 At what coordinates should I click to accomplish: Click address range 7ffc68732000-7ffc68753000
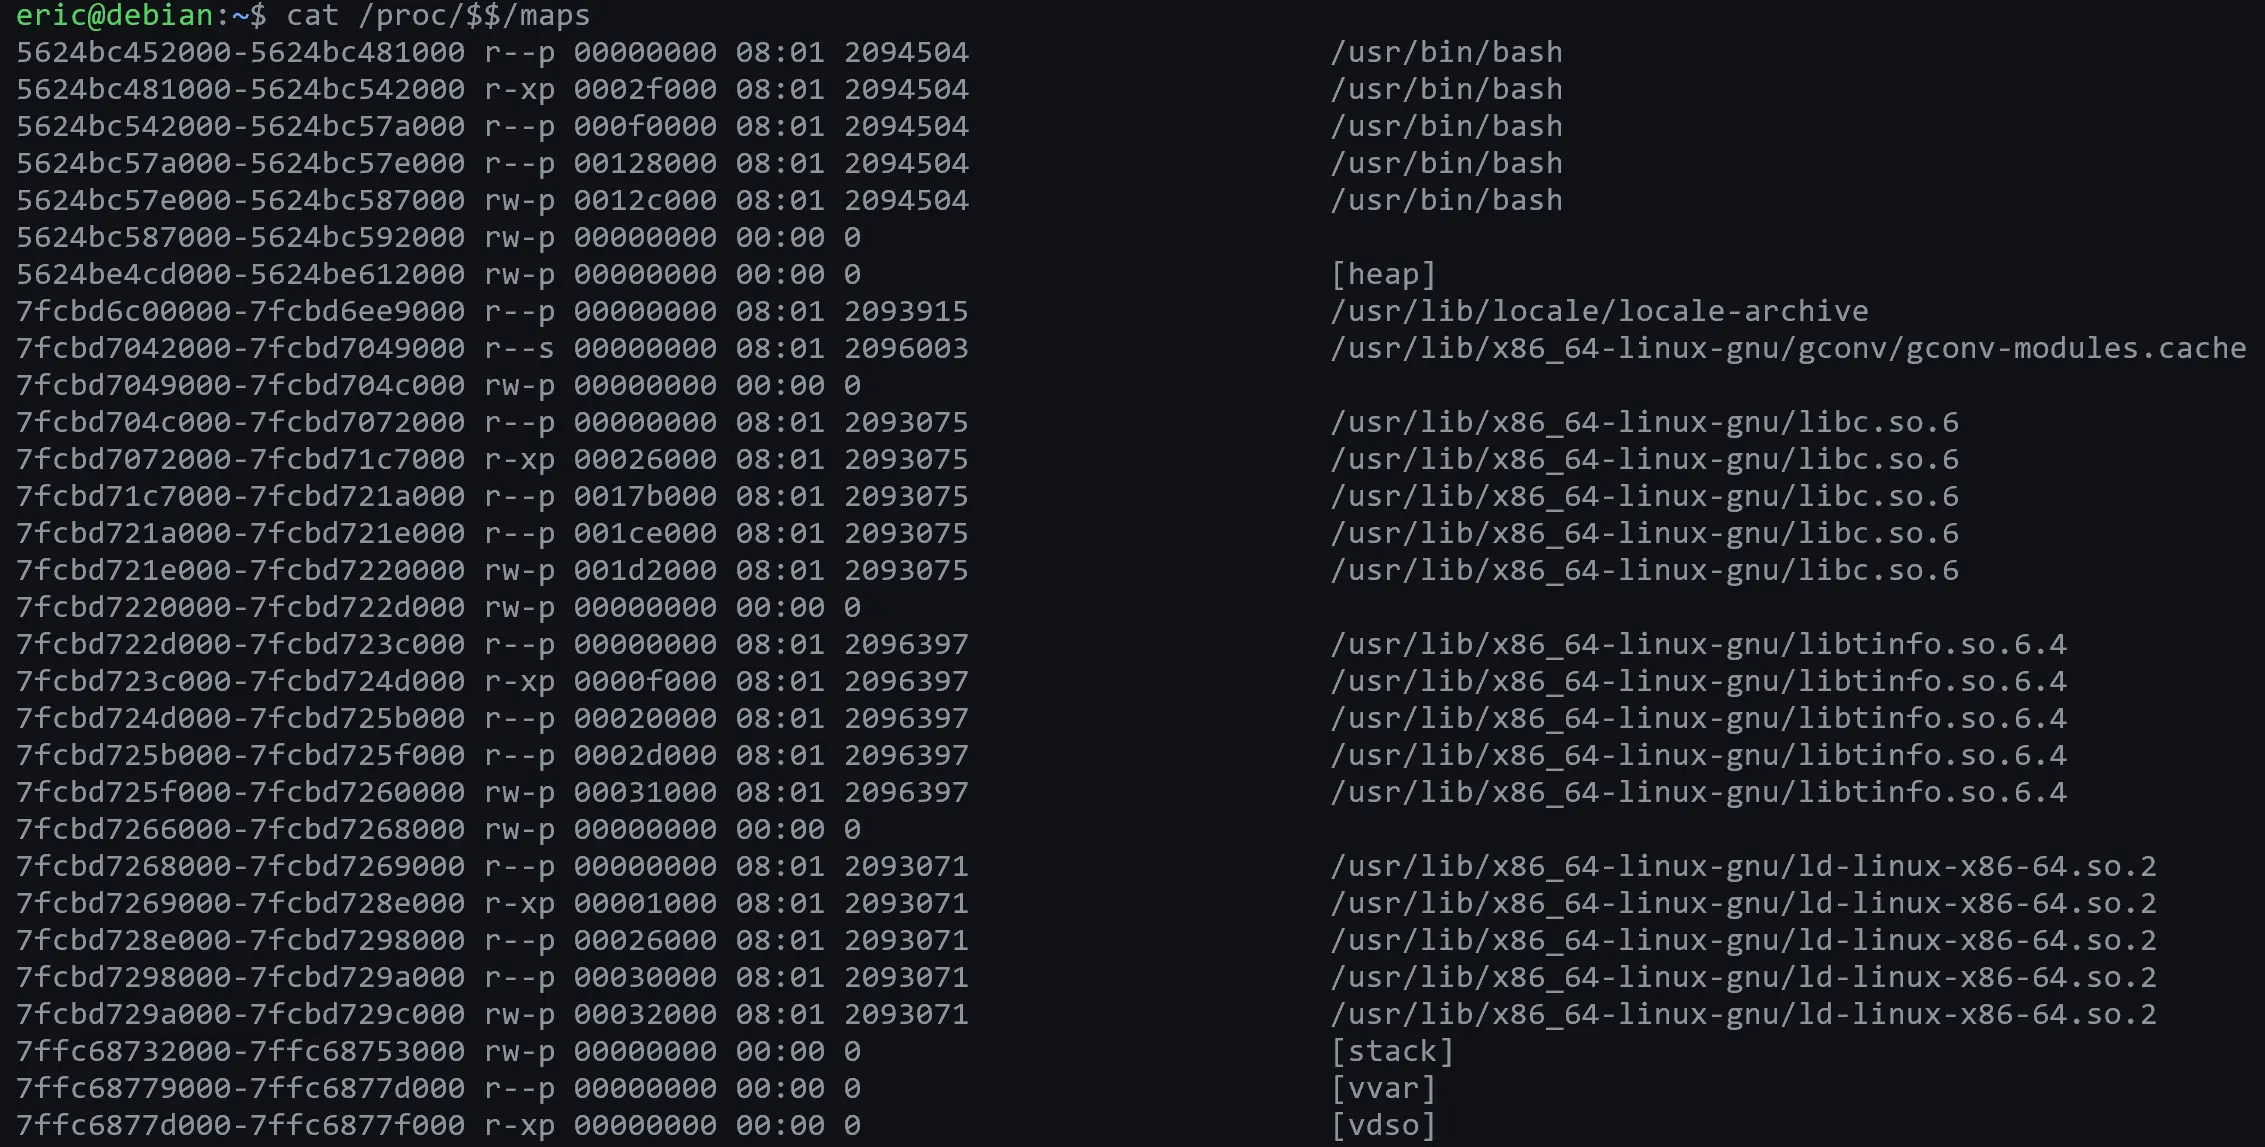tap(240, 1051)
